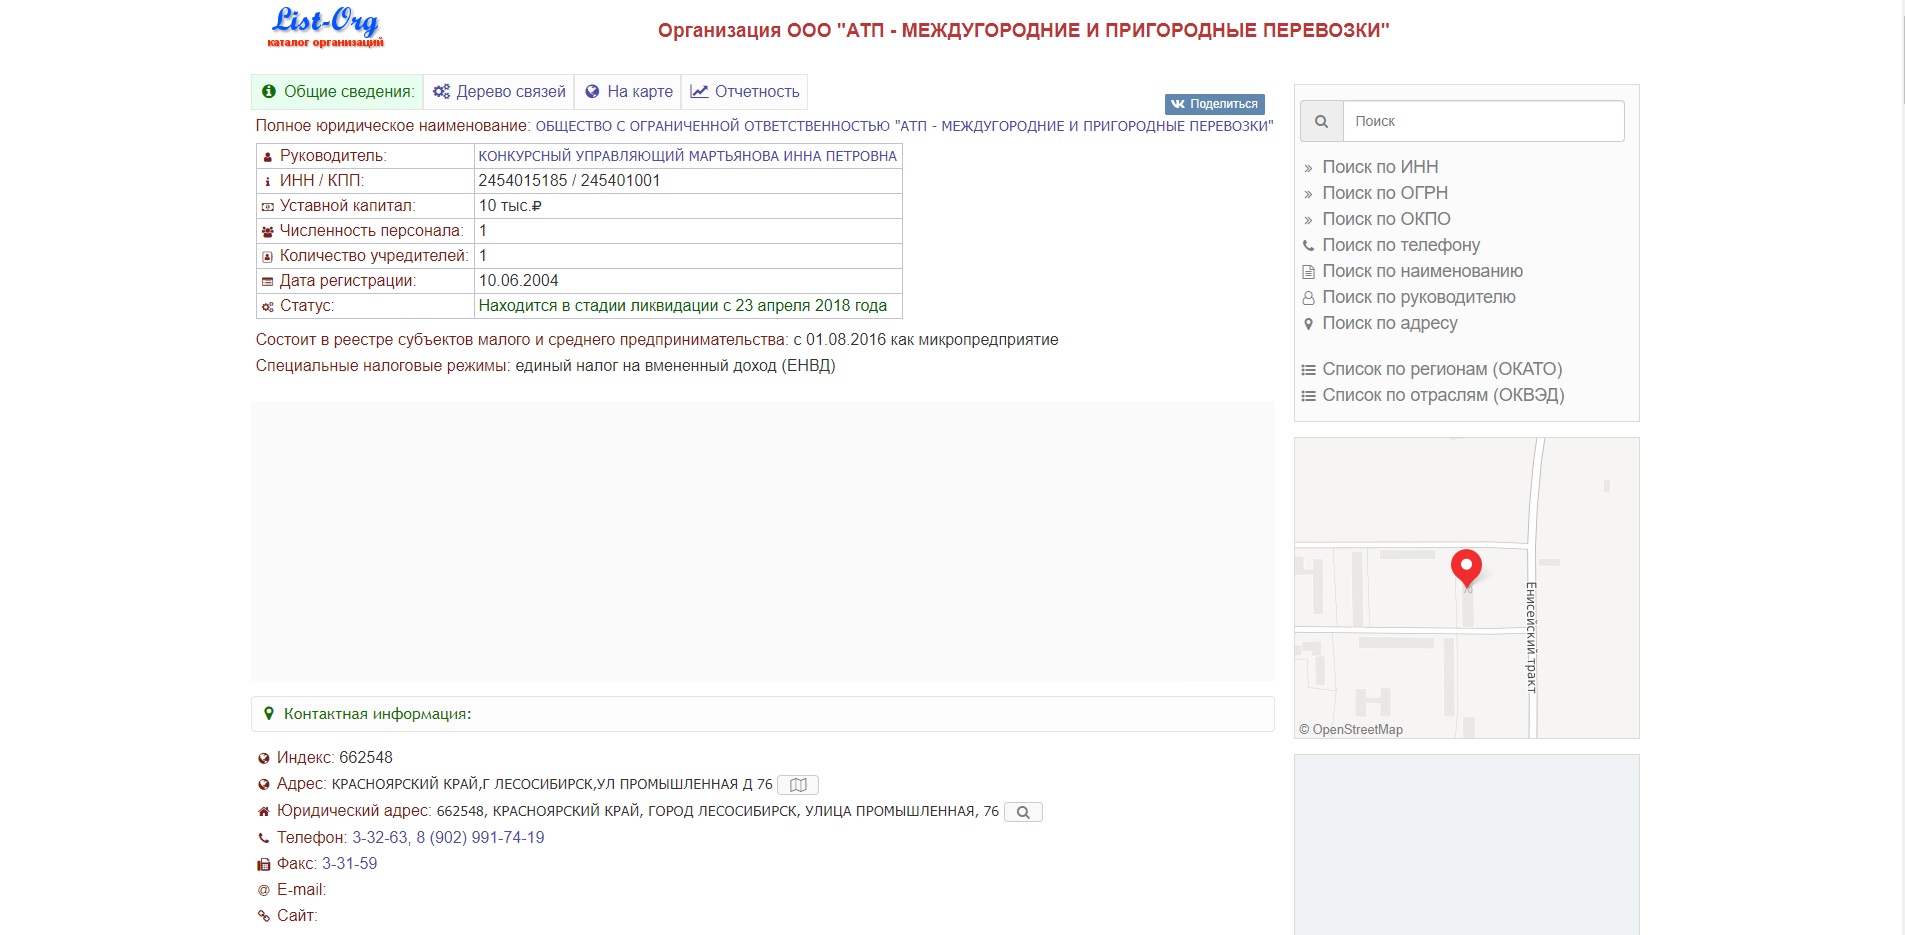Open Поиск по ОКПО link

(1386, 219)
